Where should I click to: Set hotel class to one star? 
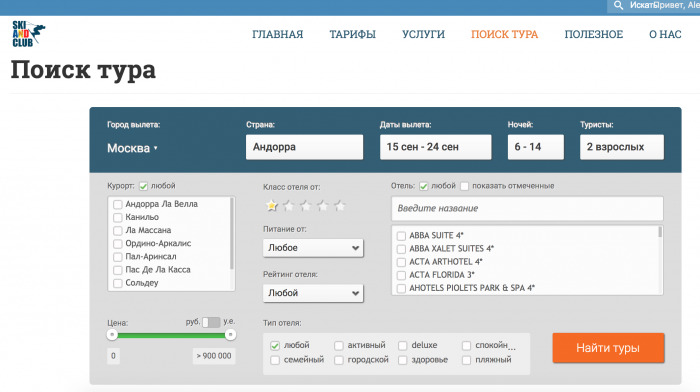click(271, 206)
